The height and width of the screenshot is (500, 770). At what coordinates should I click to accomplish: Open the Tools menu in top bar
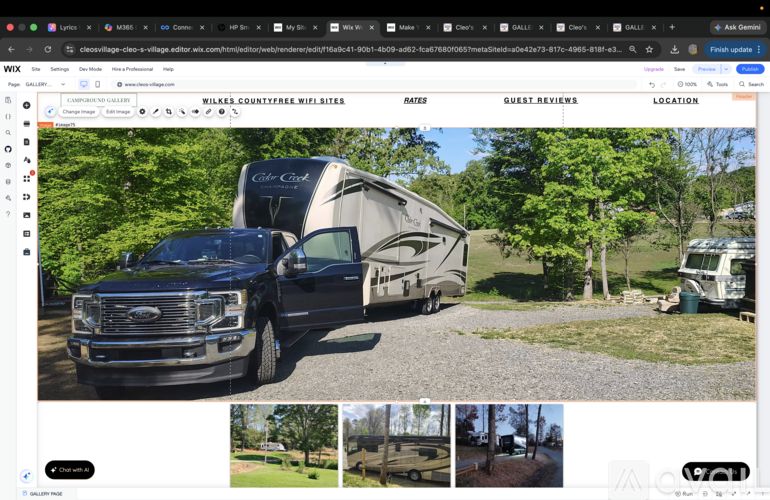pos(717,84)
